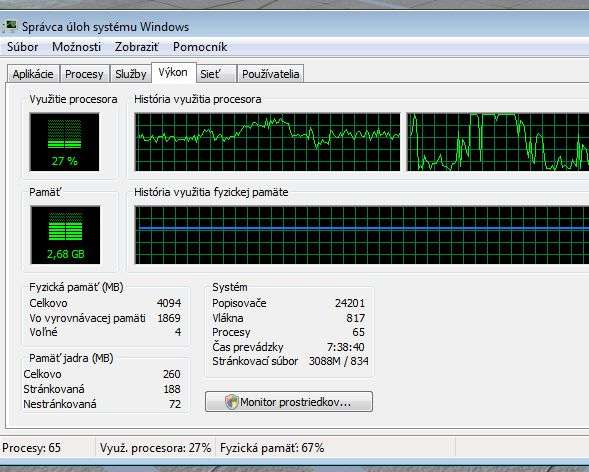The width and height of the screenshot is (589, 472).
Task: Switch to the Služby tab
Action: [x=131, y=74]
